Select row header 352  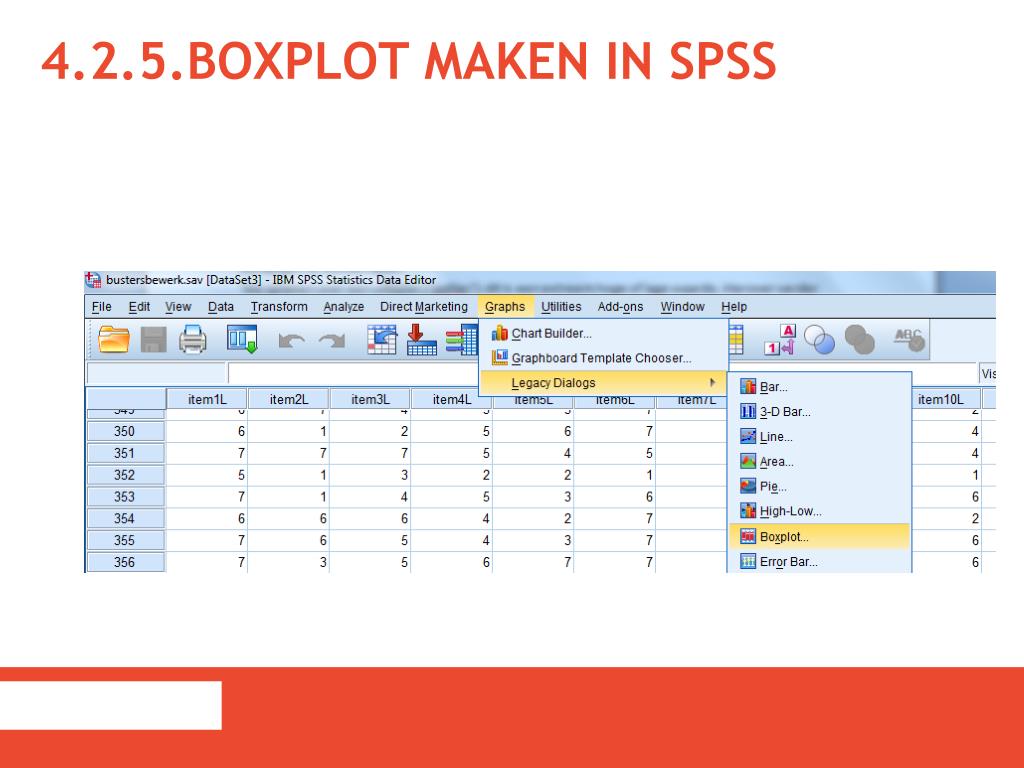pos(125,475)
